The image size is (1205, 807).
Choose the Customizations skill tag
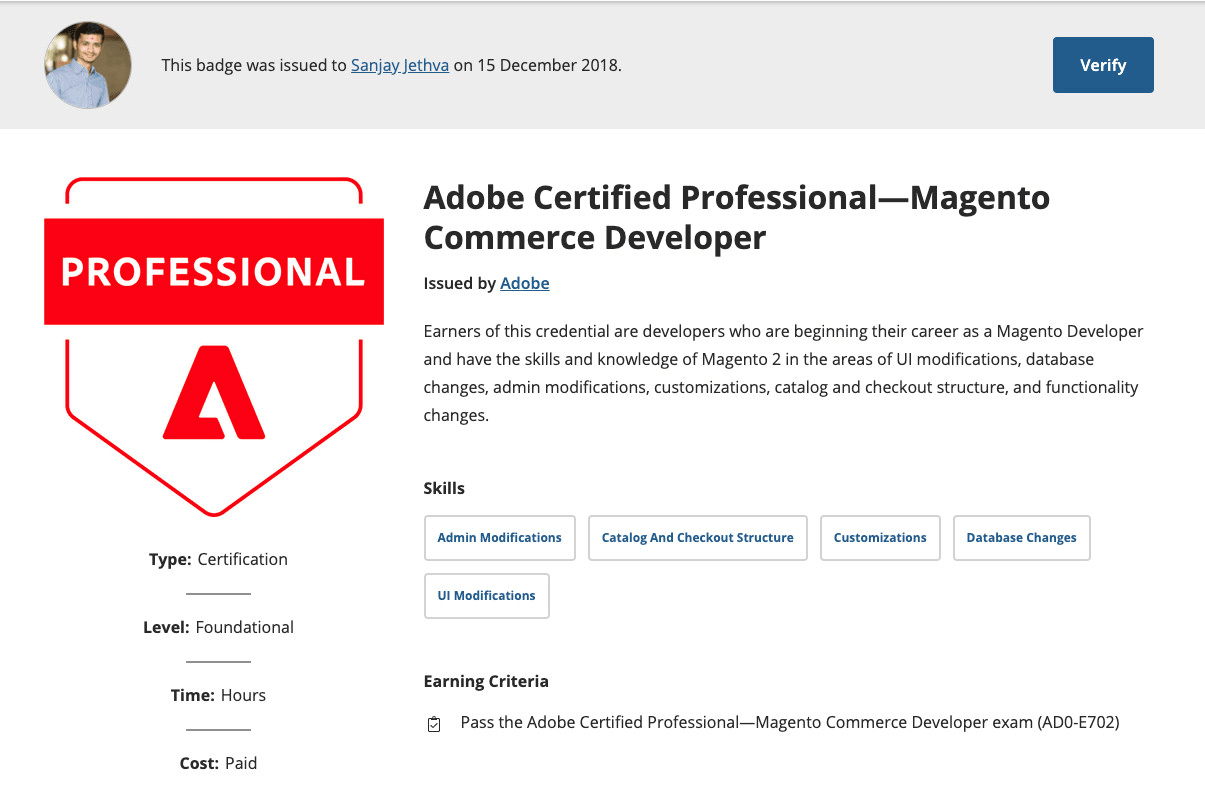879,538
